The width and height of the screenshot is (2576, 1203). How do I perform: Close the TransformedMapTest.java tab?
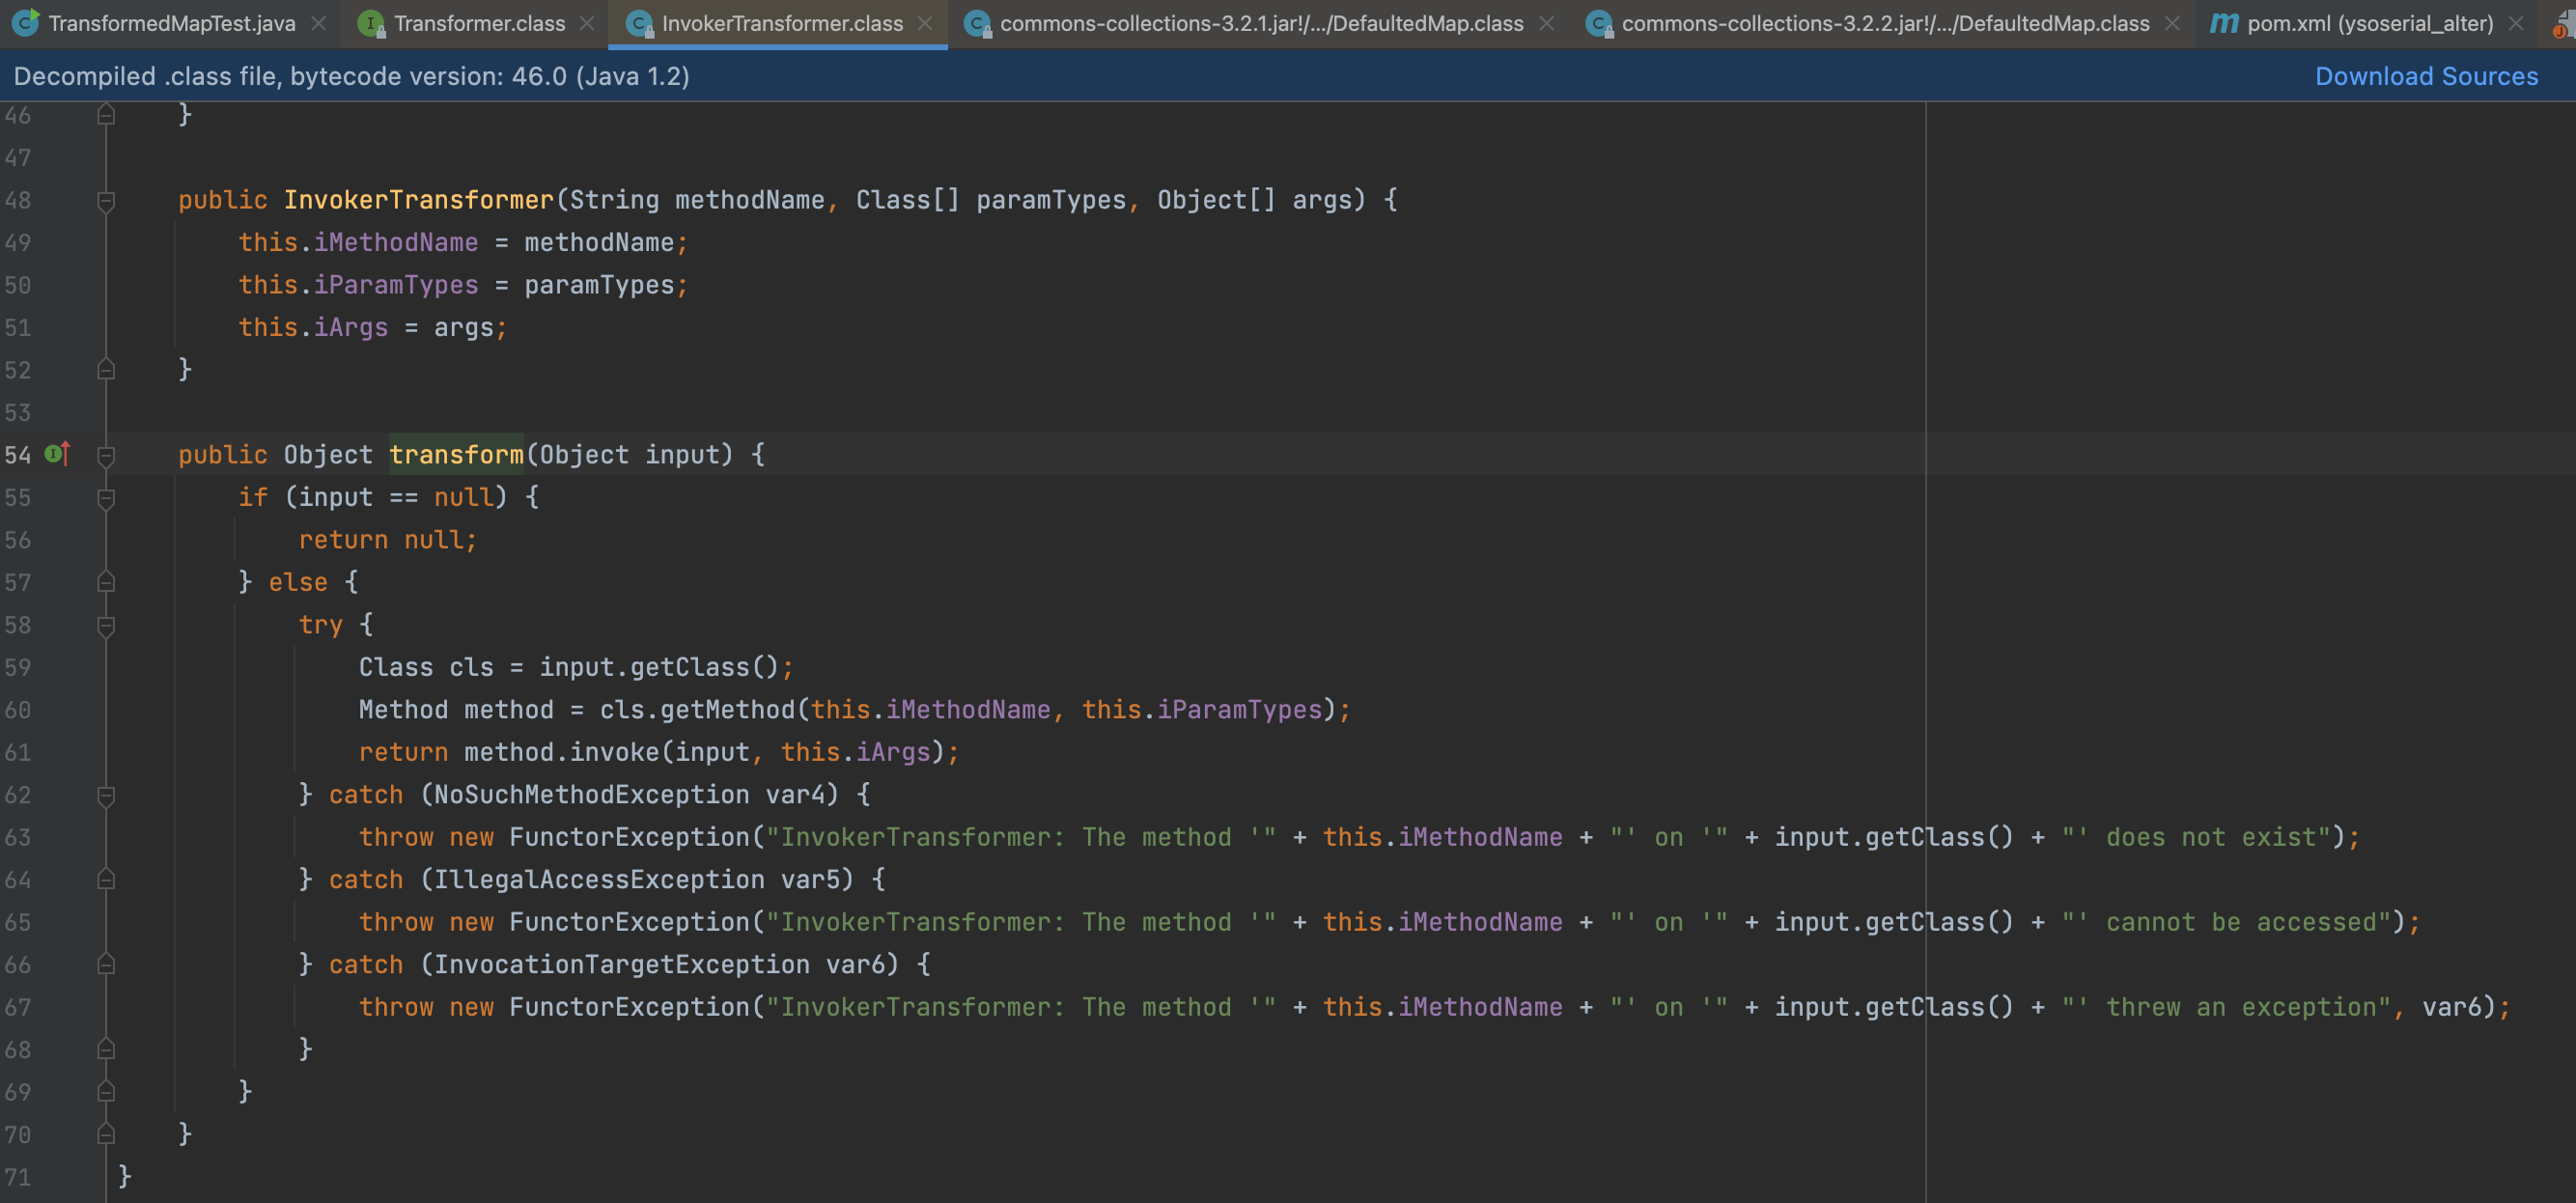(319, 23)
